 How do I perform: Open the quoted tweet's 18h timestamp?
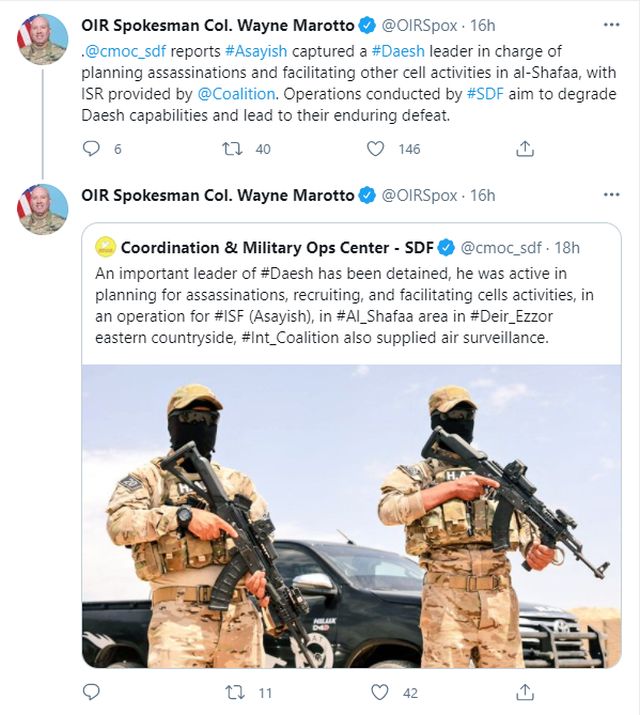565,247
